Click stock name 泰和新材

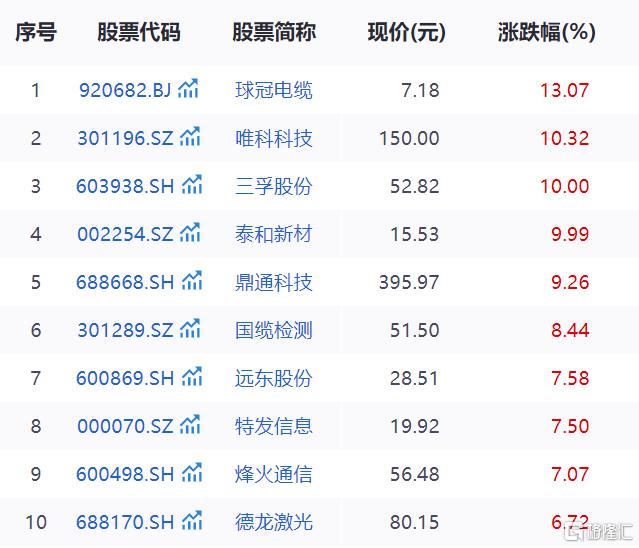click(x=274, y=234)
